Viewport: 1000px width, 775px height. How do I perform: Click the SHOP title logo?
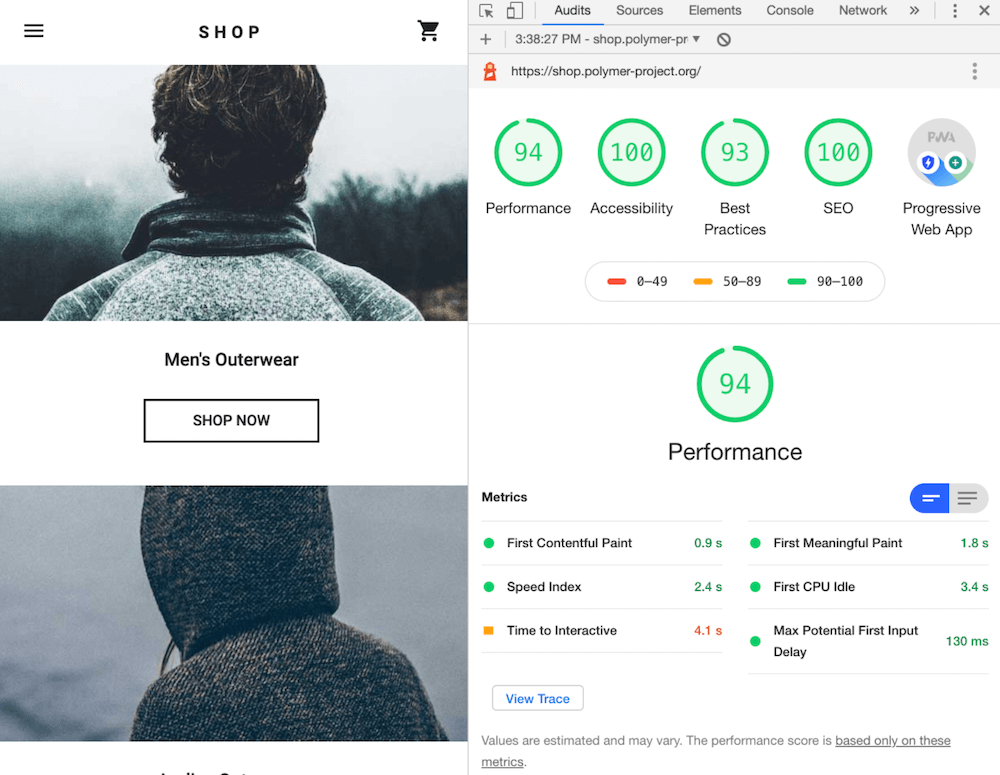pos(230,32)
